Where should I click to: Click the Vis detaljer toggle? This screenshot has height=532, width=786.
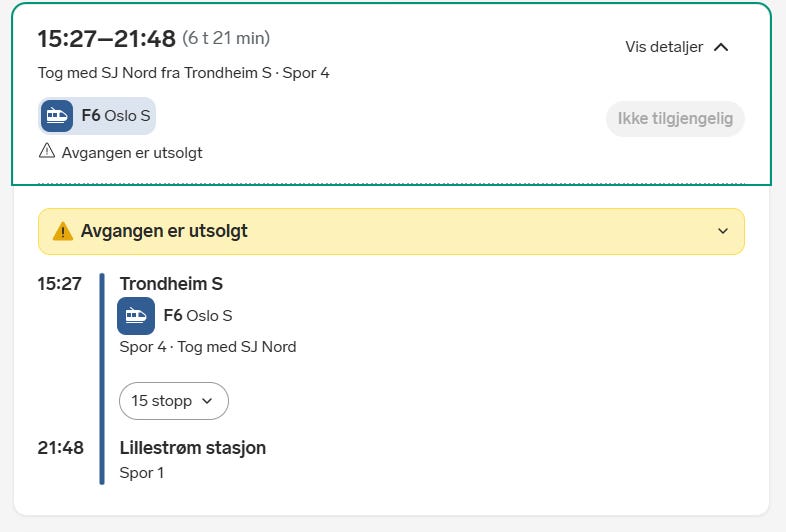point(664,47)
